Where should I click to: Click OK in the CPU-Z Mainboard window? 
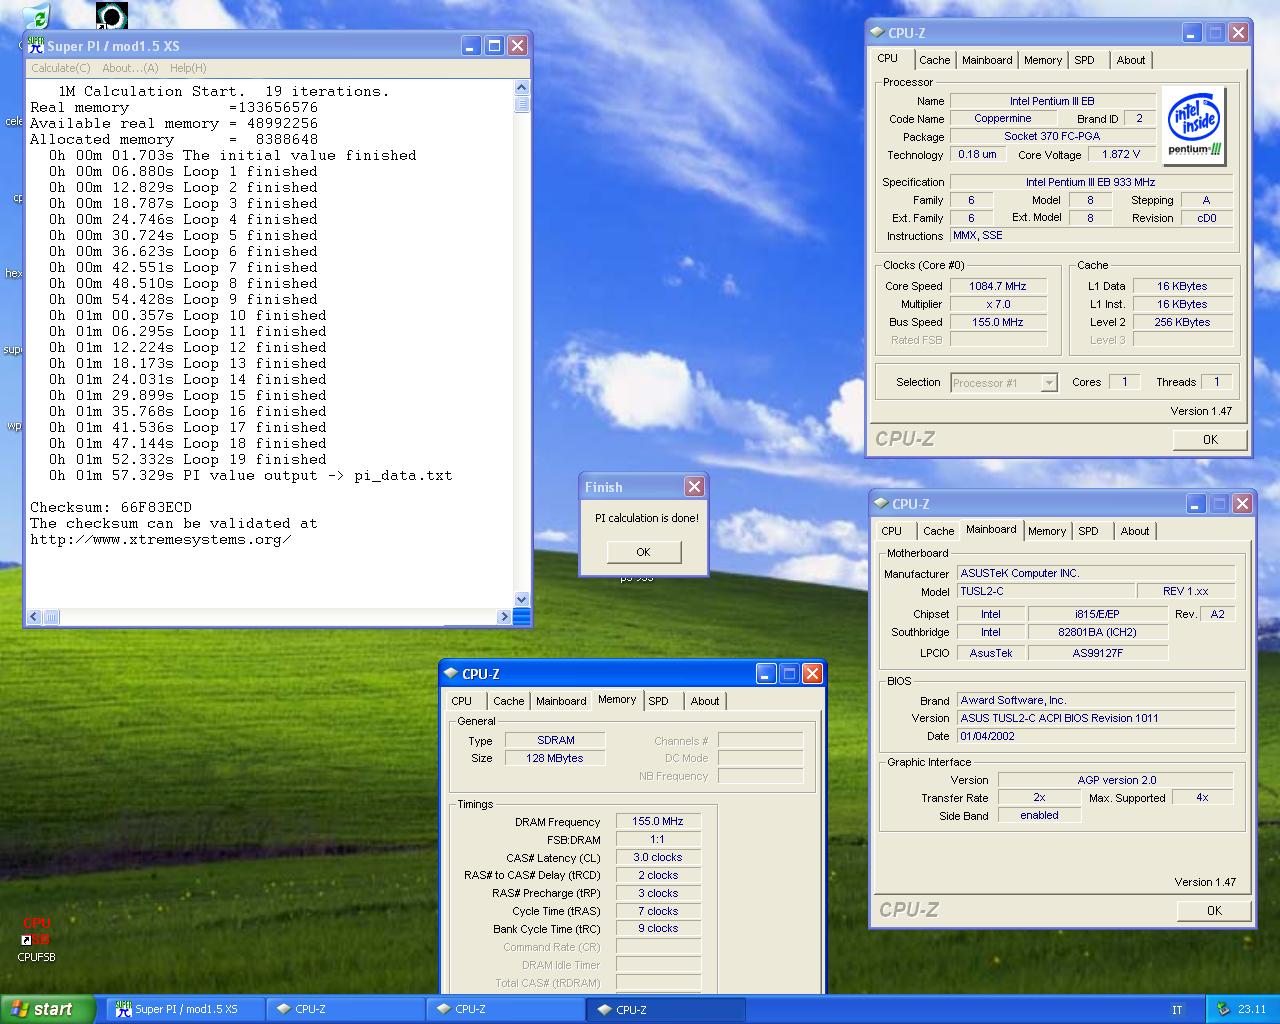1214,911
